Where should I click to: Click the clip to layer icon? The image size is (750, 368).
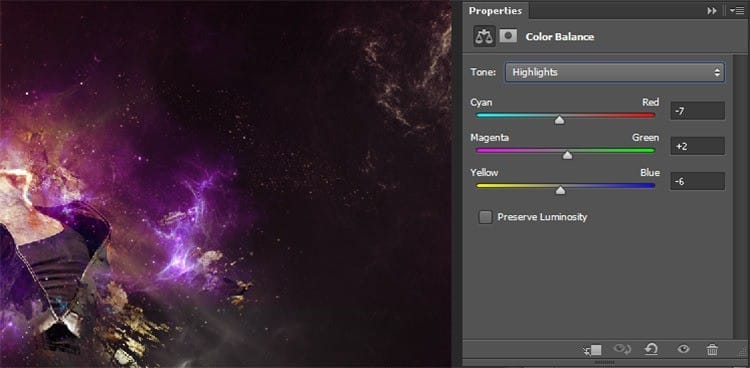pos(593,350)
